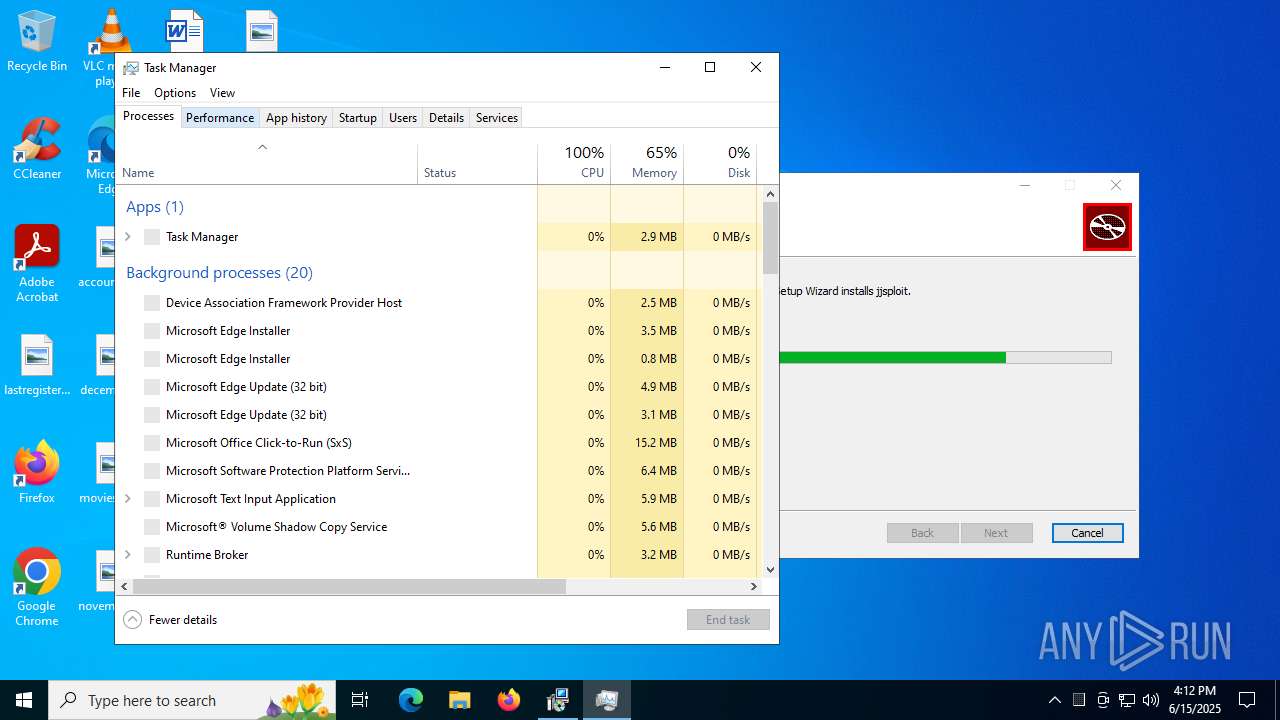This screenshot has width=1280, height=720.
Task: Click the taskbar search box
Action: pyautogui.click(x=193, y=700)
